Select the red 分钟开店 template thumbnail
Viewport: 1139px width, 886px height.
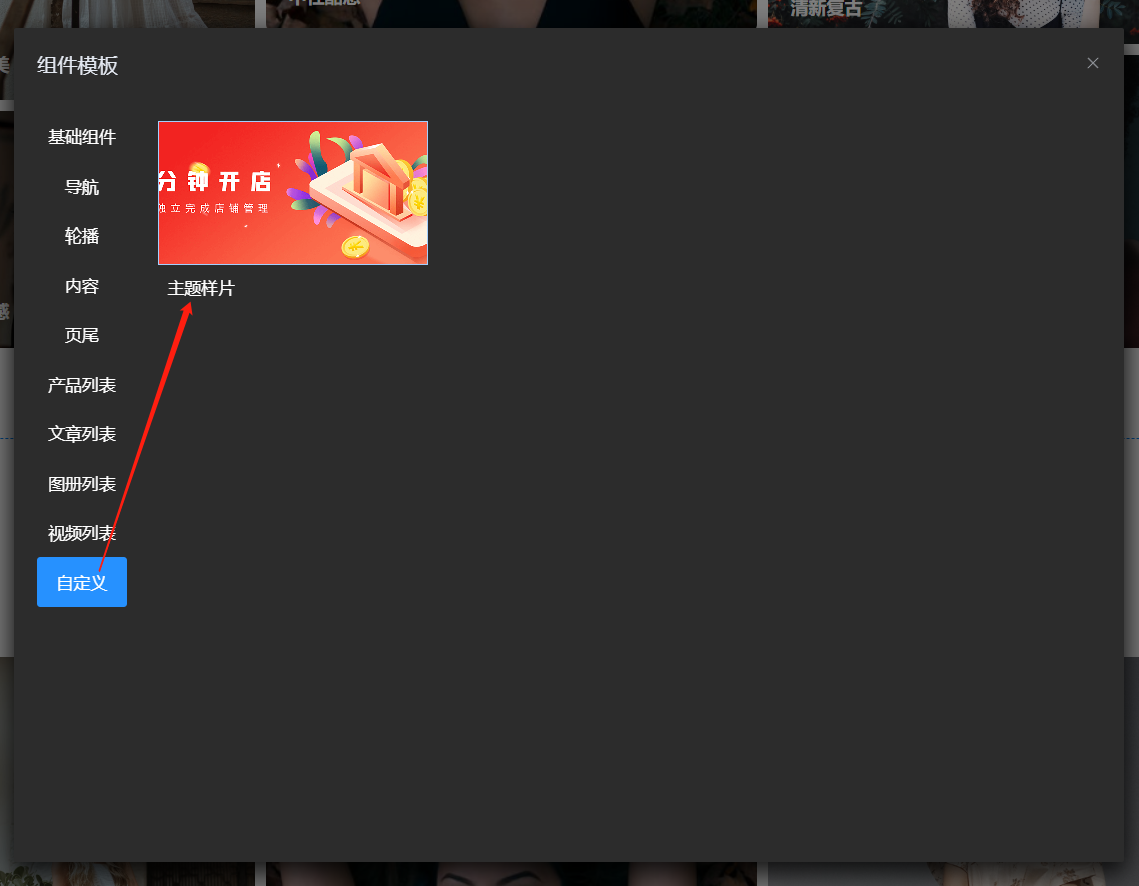(293, 193)
